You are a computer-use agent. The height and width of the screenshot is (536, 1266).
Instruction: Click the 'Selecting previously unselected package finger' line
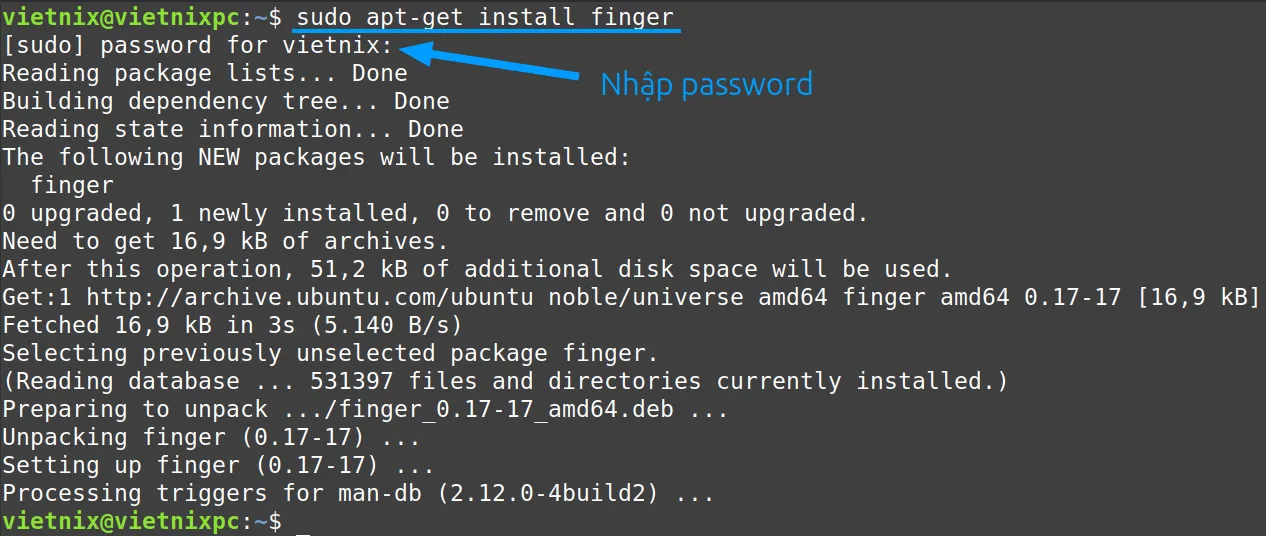[x=331, y=353]
